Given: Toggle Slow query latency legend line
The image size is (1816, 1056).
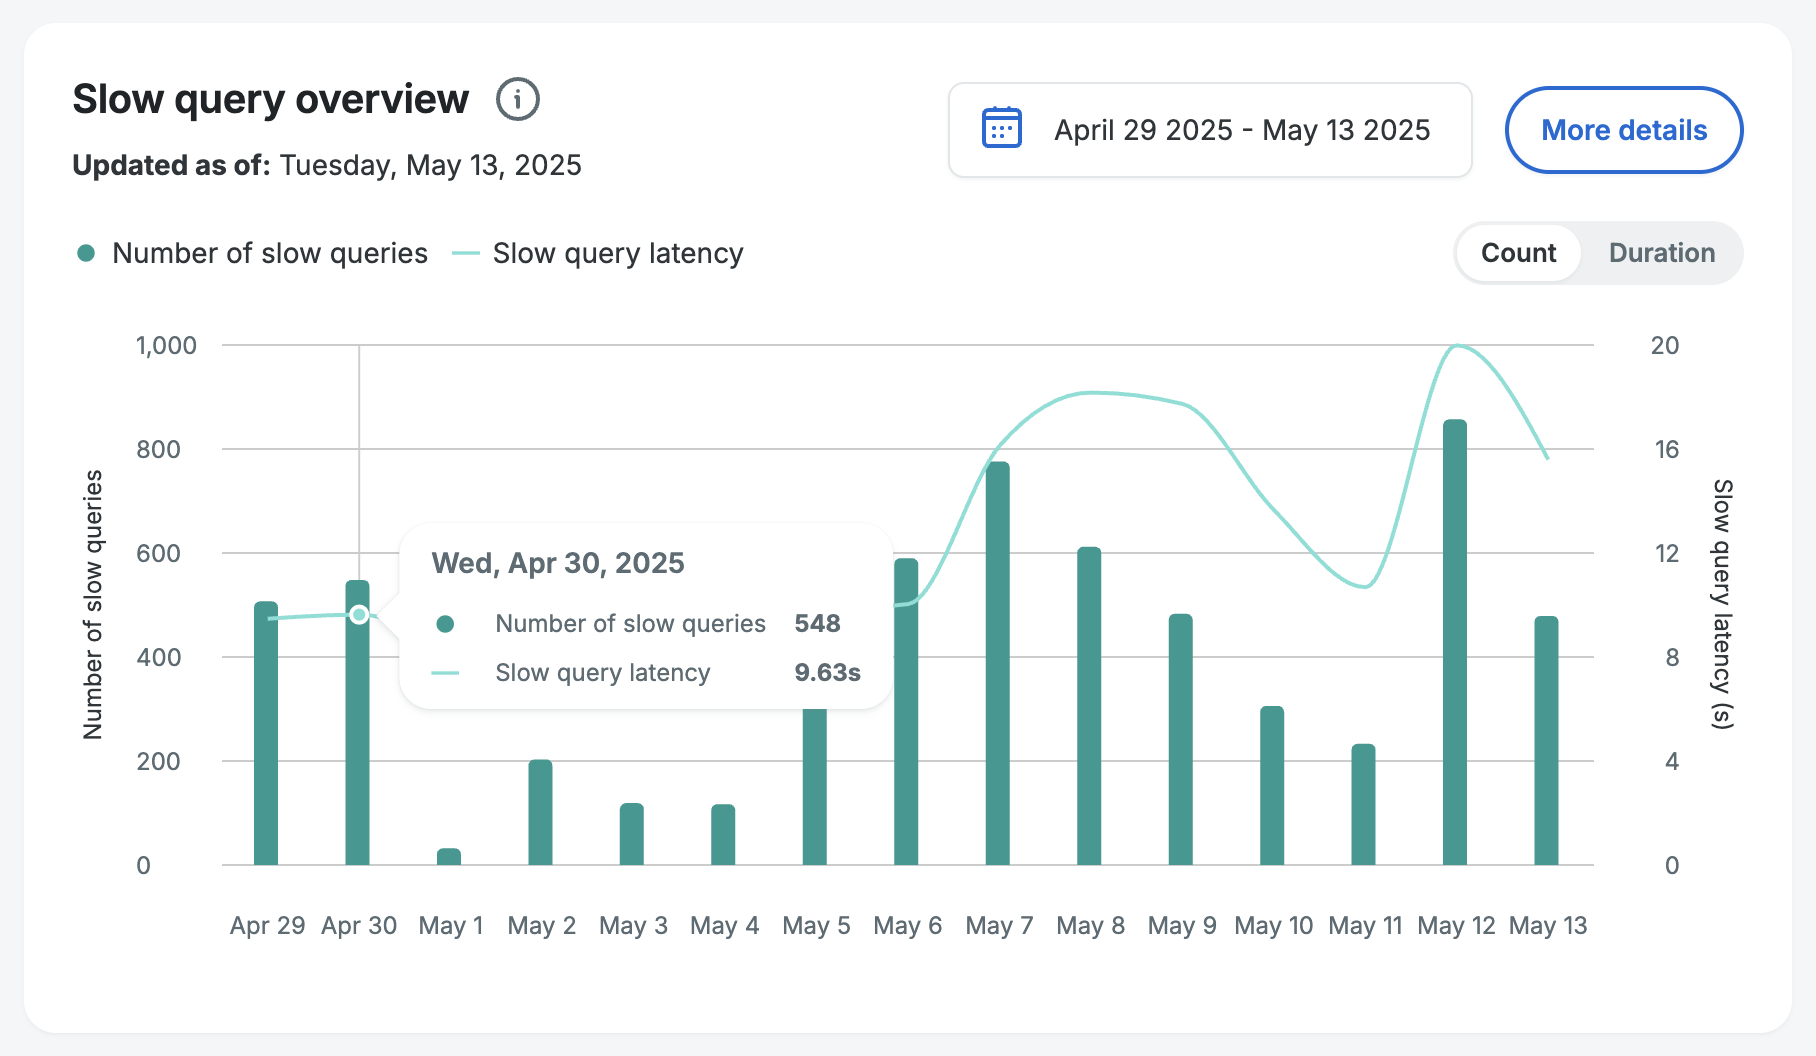Looking at the screenshot, I should point(466,254).
